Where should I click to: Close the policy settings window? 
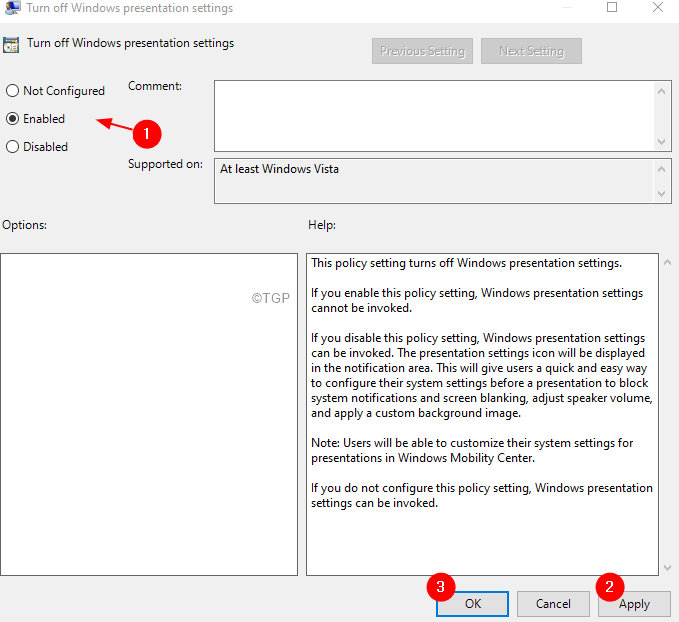(x=658, y=7)
